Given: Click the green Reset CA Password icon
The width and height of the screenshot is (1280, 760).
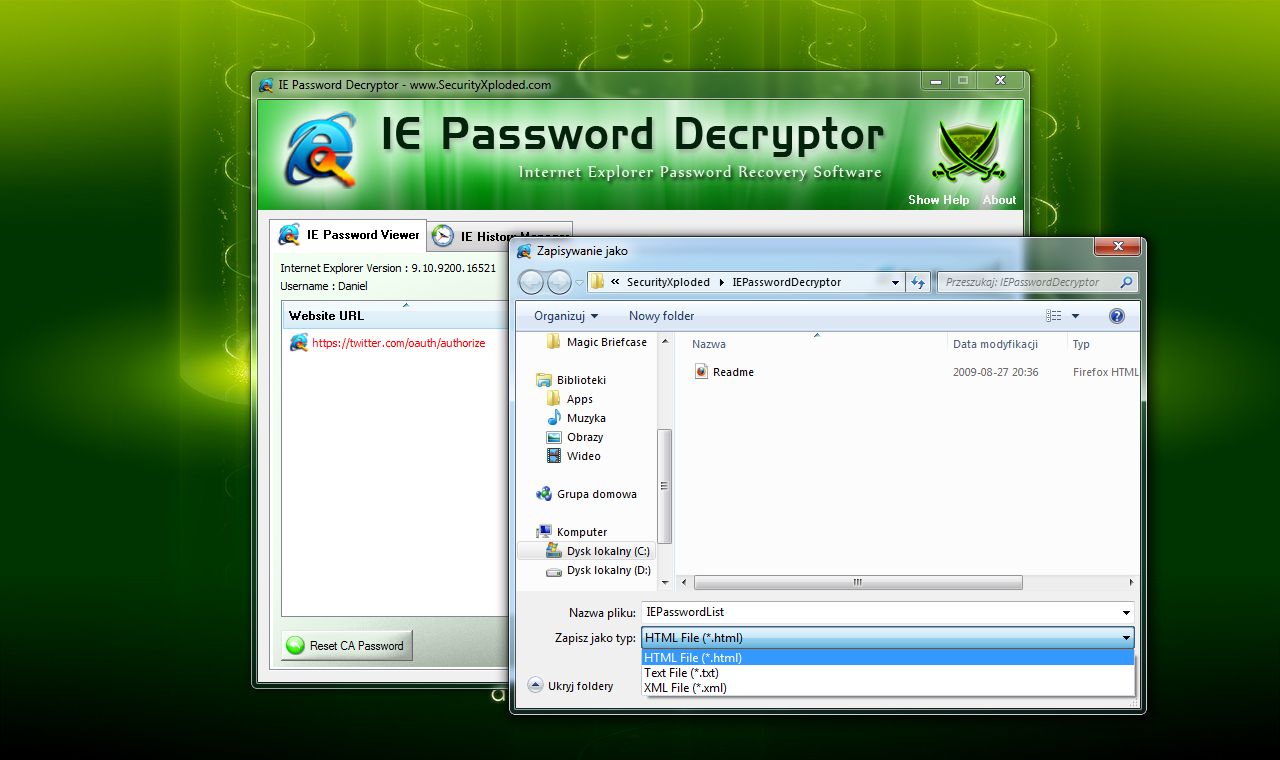Looking at the screenshot, I should [295, 646].
